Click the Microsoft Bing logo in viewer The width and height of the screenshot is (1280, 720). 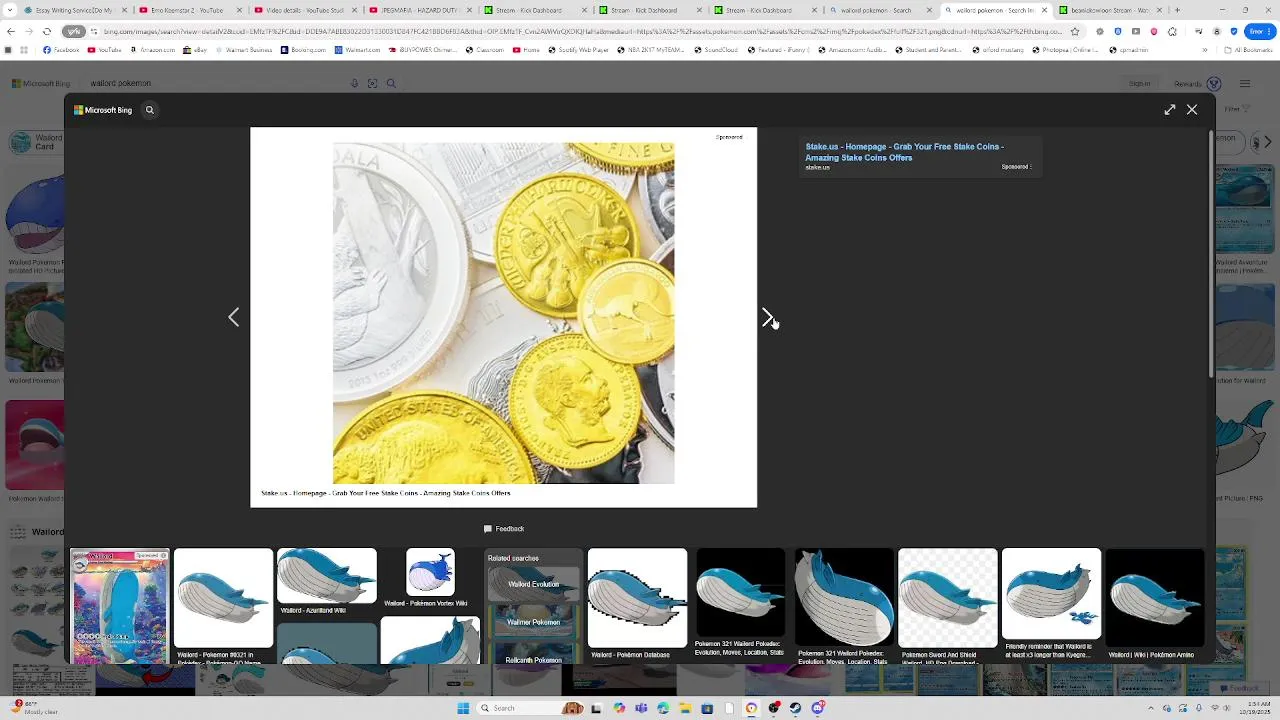point(103,110)
